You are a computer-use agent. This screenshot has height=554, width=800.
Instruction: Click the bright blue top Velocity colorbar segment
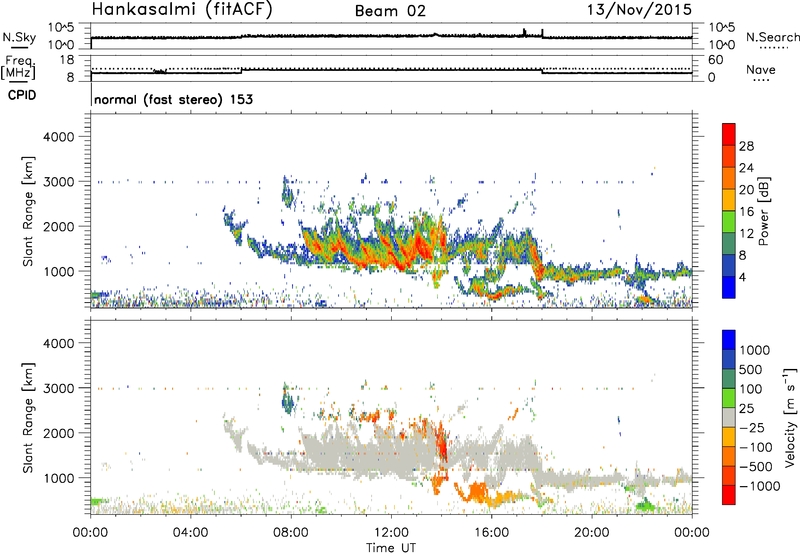tap(729, 340)
